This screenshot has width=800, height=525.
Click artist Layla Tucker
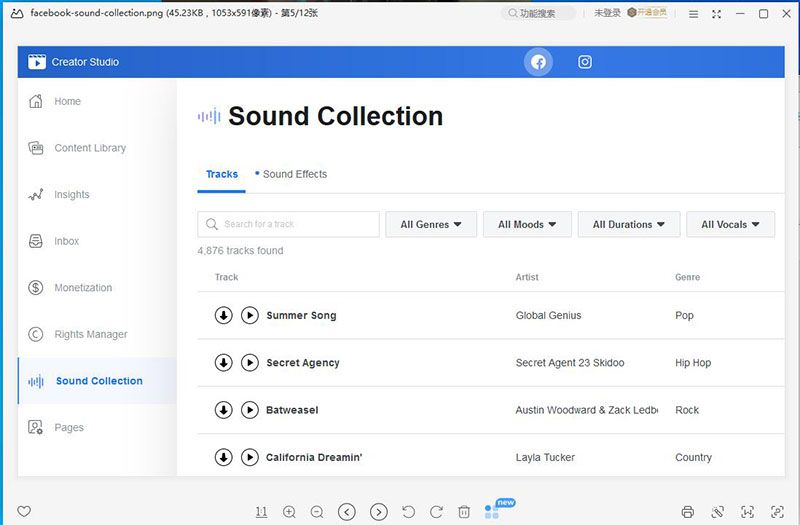(545, 457)
